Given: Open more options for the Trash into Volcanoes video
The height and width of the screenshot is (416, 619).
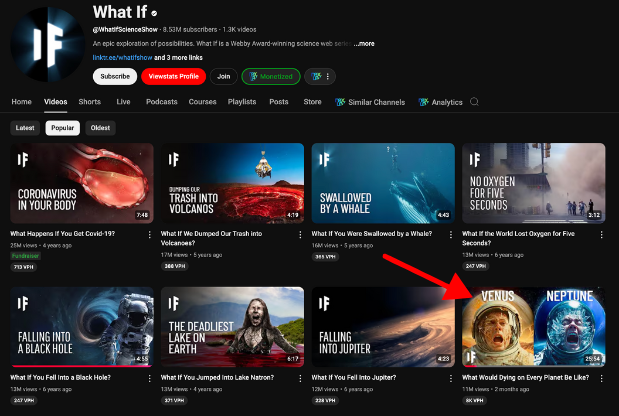Looking at the screenshot, I should [x=300, y=235].
